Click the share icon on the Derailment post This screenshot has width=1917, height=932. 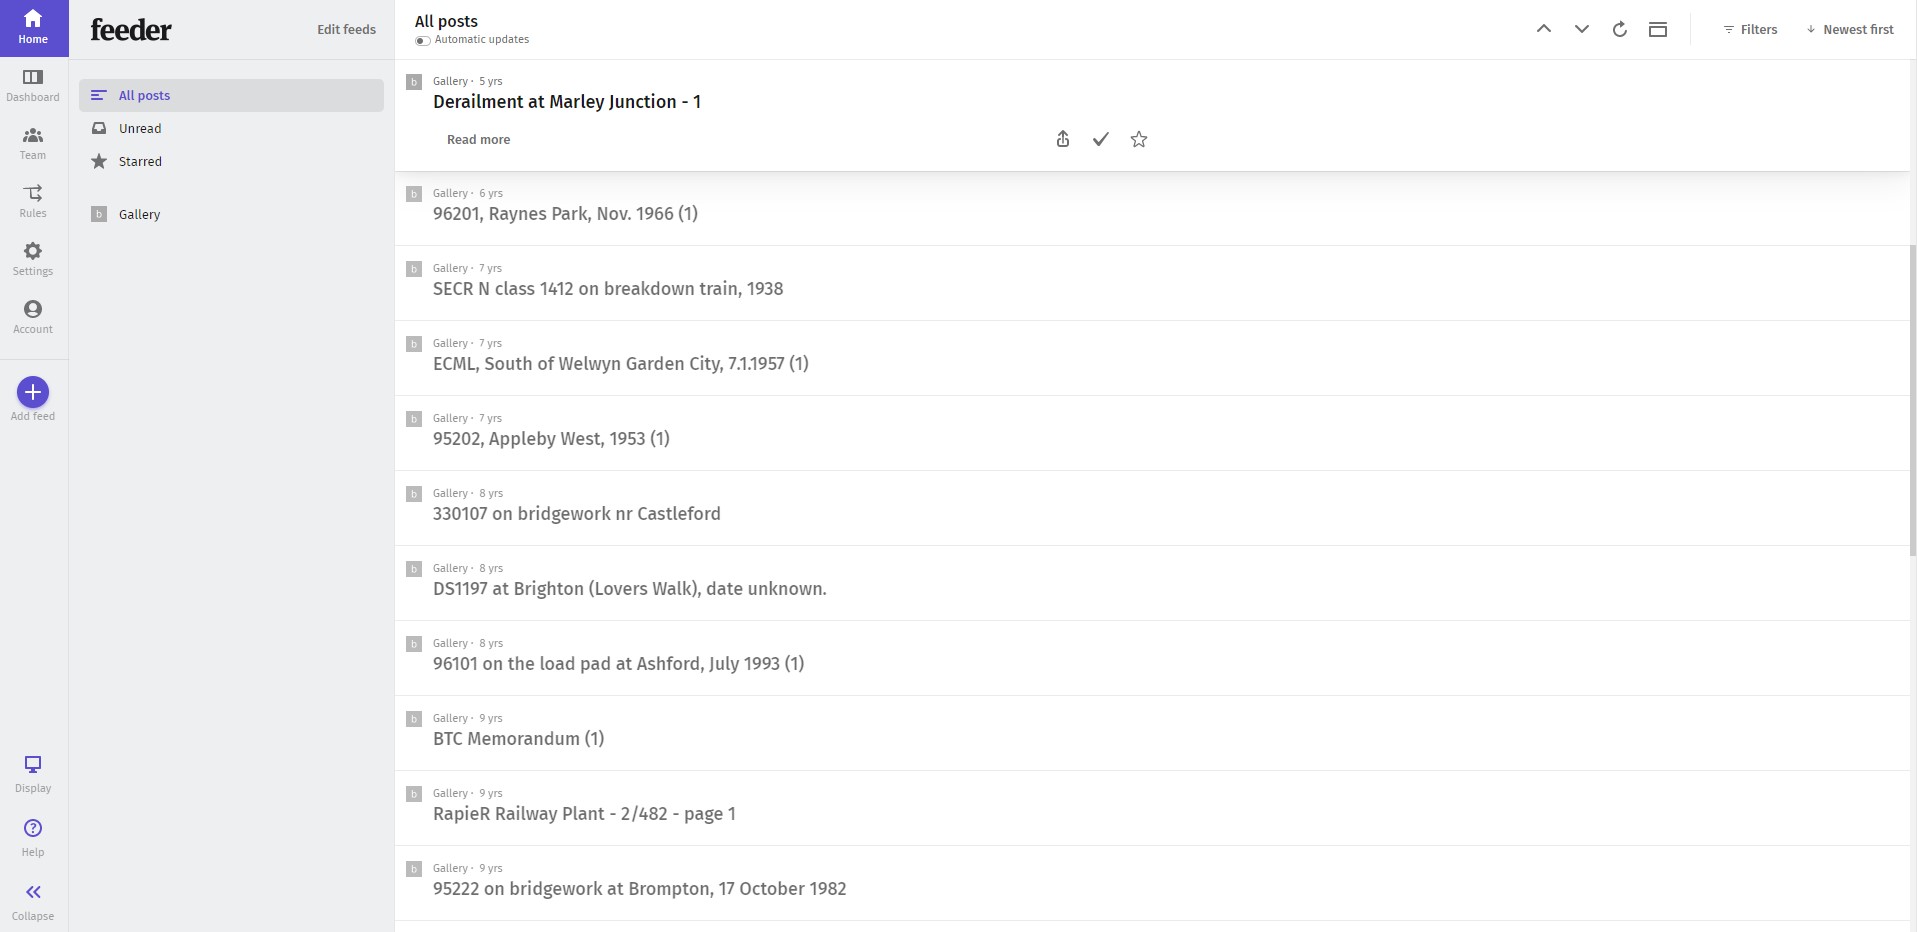click(x=1063, y=139)
